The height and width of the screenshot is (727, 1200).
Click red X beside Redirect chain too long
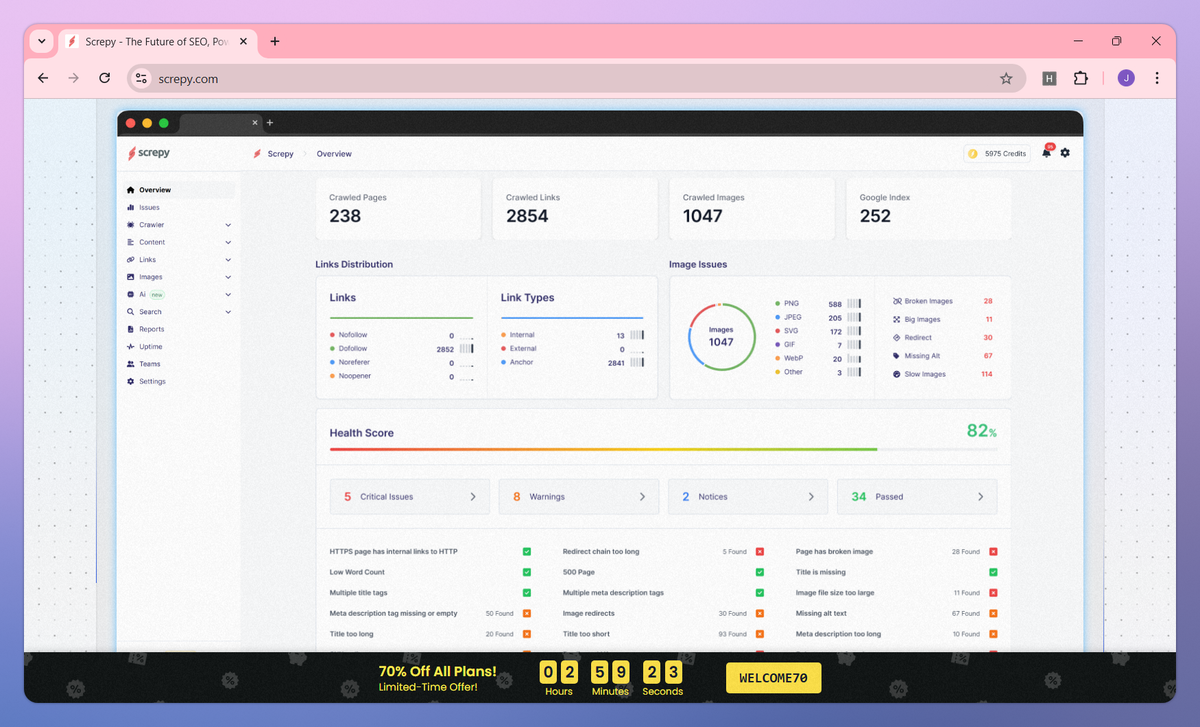pos(760,552)
